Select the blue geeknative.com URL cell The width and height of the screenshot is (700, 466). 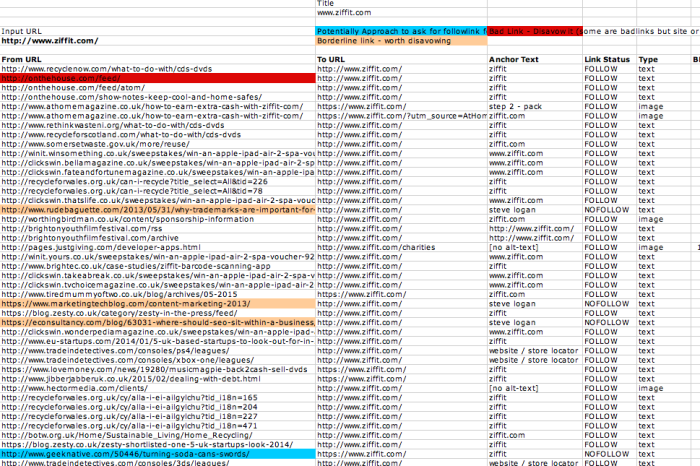(x=158, y=454)
